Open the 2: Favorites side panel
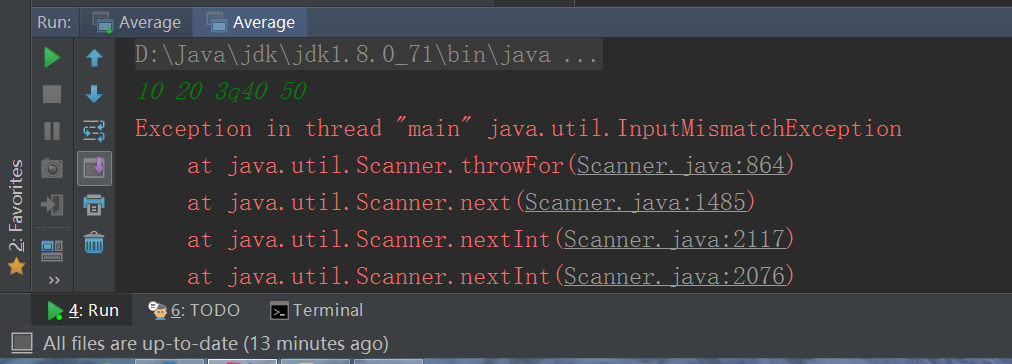 coord(16,217)
